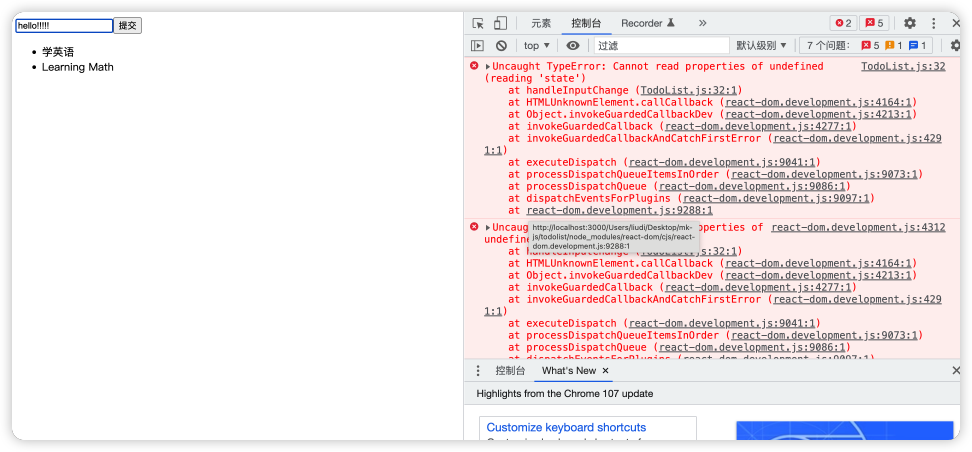Screen dimensions: 972x452
Task: Clear the console with the ban icon
Action: tap(501, 45)
